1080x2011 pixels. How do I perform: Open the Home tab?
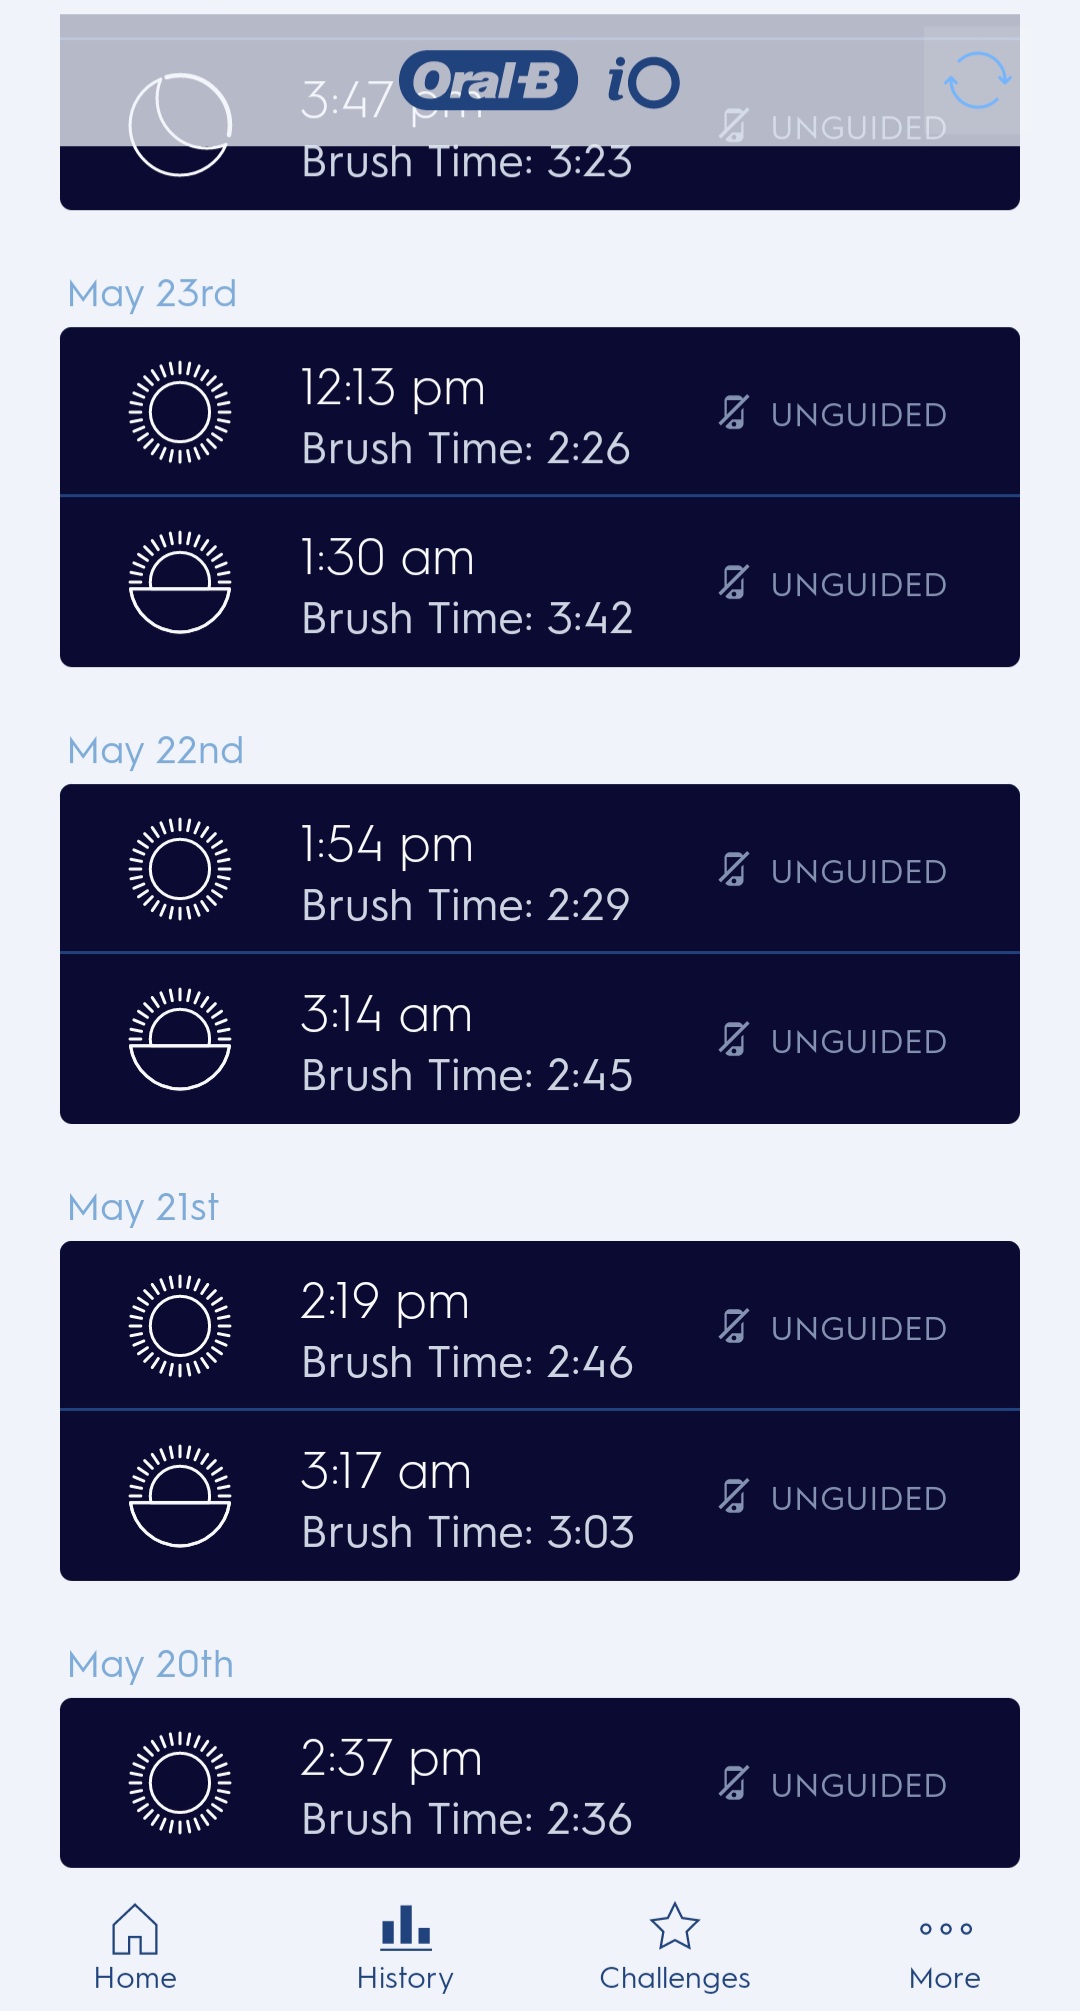(135, 1946)
